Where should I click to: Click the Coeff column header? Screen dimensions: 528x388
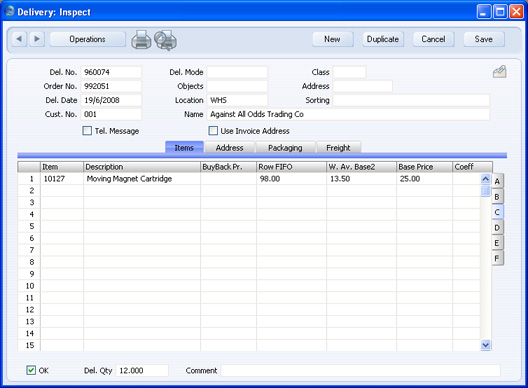(x=472, y=167)
